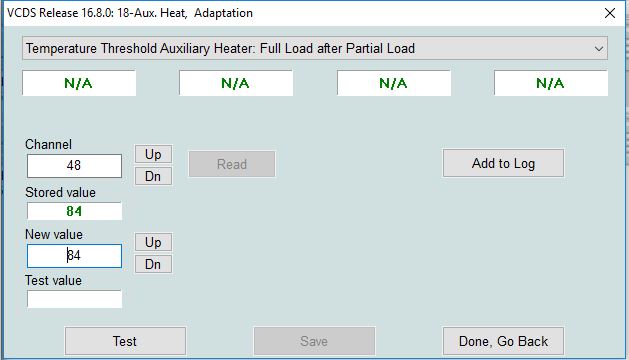Raise the New value with Up button
This screenshot has width=629, height=360.
(x=153, y=242)
